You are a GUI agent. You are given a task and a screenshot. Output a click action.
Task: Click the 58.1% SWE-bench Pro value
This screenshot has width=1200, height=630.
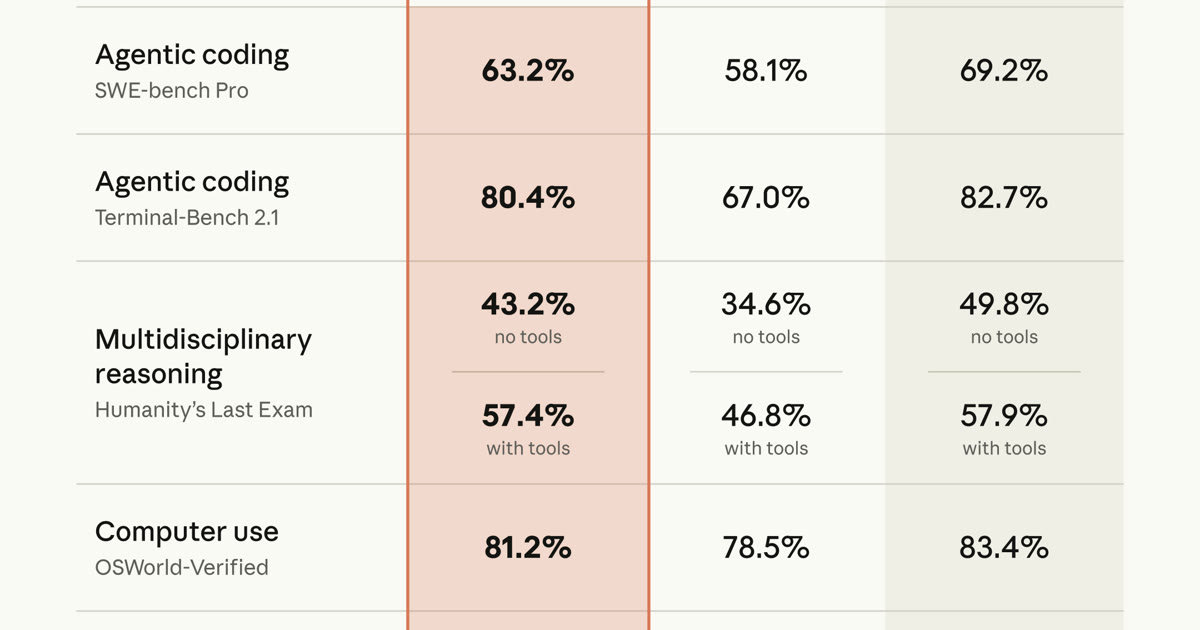(766, 71)
